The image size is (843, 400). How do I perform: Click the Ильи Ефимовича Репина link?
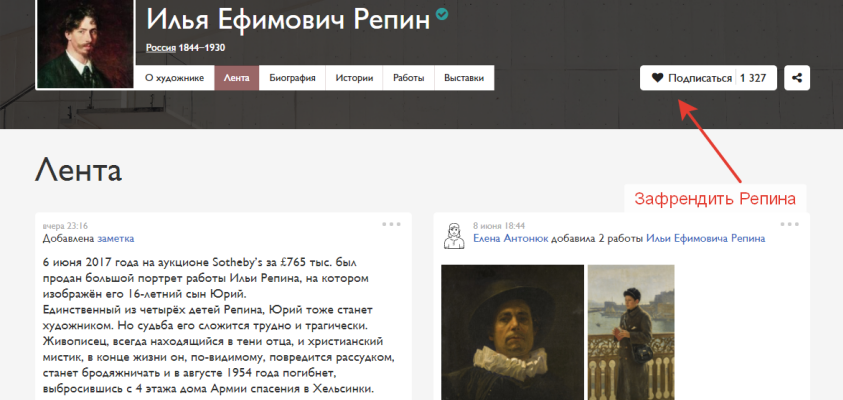tap(705, 239)
